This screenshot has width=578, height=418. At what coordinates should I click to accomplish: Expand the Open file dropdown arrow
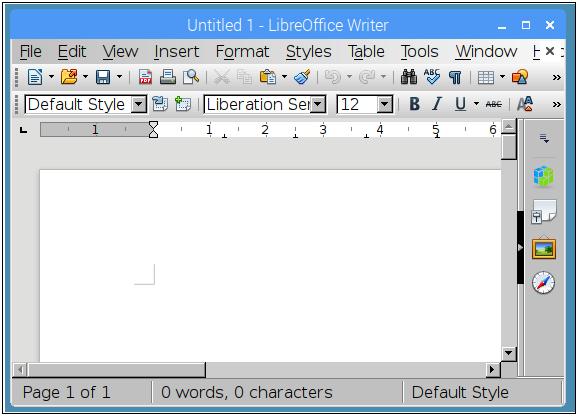click(x=85, y=77)
